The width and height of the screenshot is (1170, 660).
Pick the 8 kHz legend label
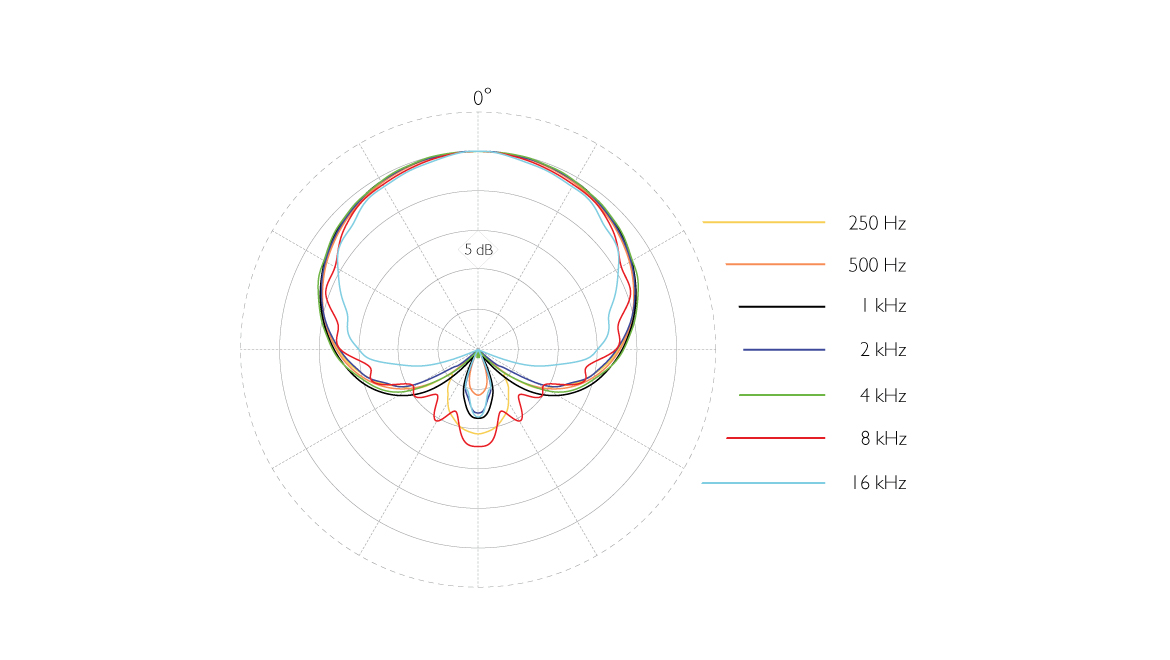click(883, 438)
